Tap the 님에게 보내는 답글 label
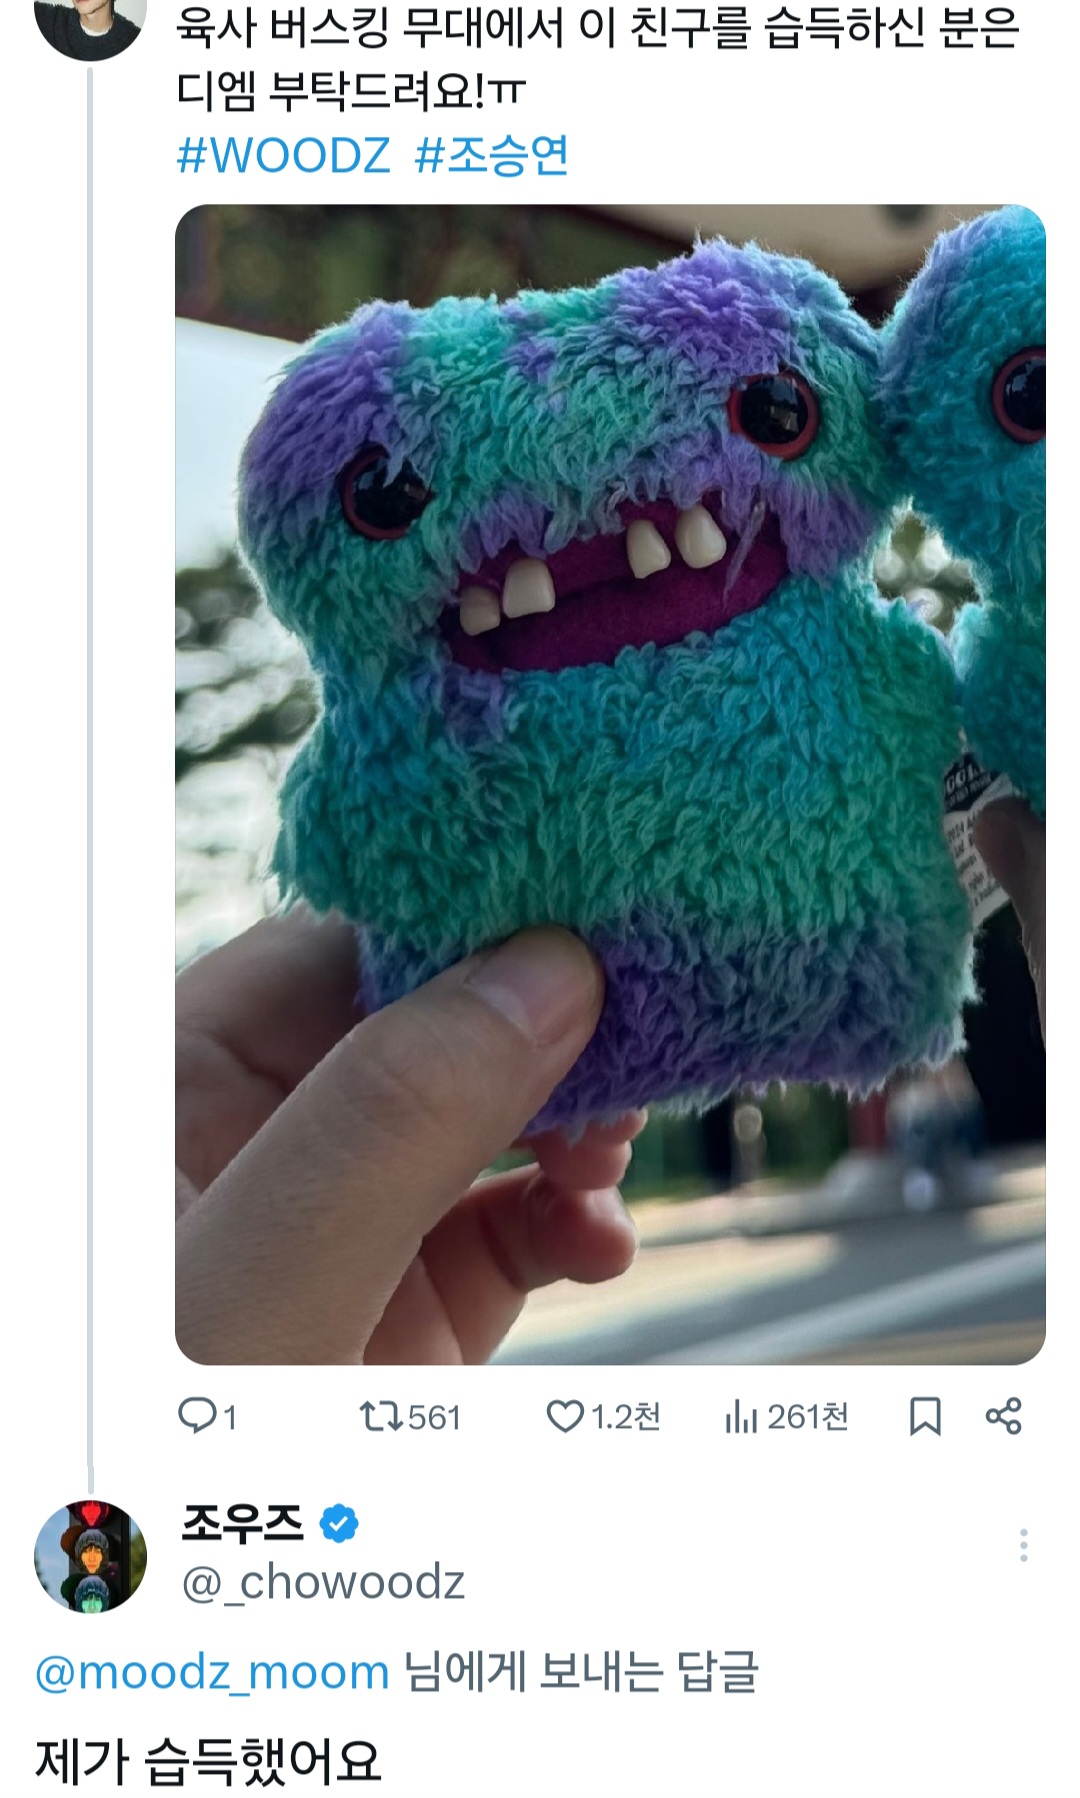This screenshot has height=1798, width=1080. click(581, 1672)
